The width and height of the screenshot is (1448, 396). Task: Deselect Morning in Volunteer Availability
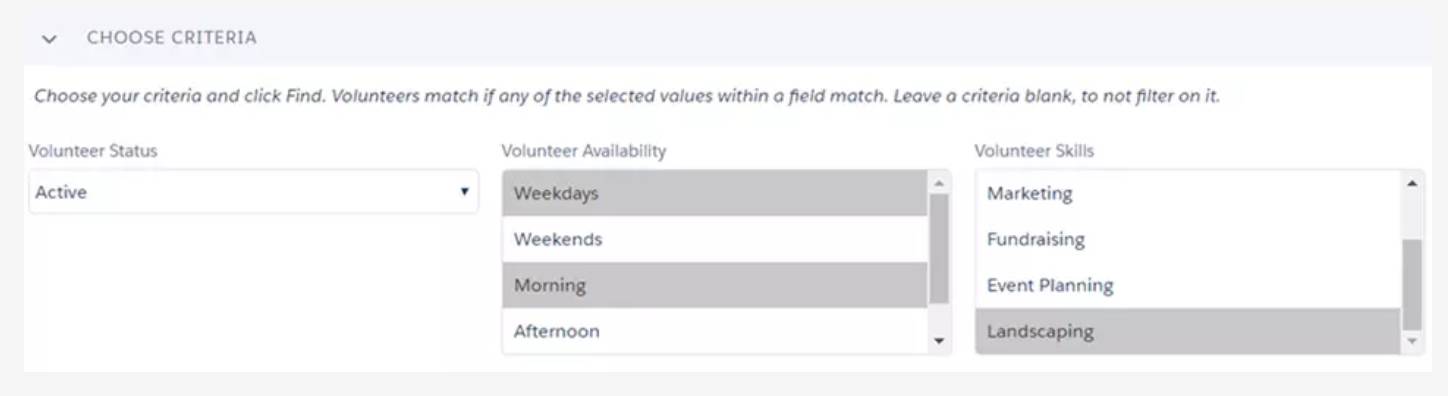pyautogui.click(x=715, y=285)
